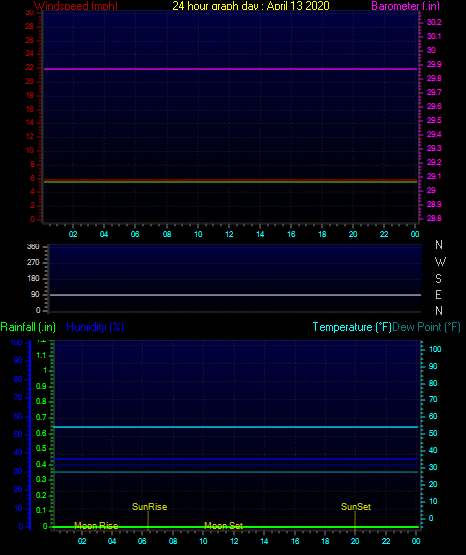Click the Temperature (°F) legend label
The image size is (466, 555).
tap(352, 327)
